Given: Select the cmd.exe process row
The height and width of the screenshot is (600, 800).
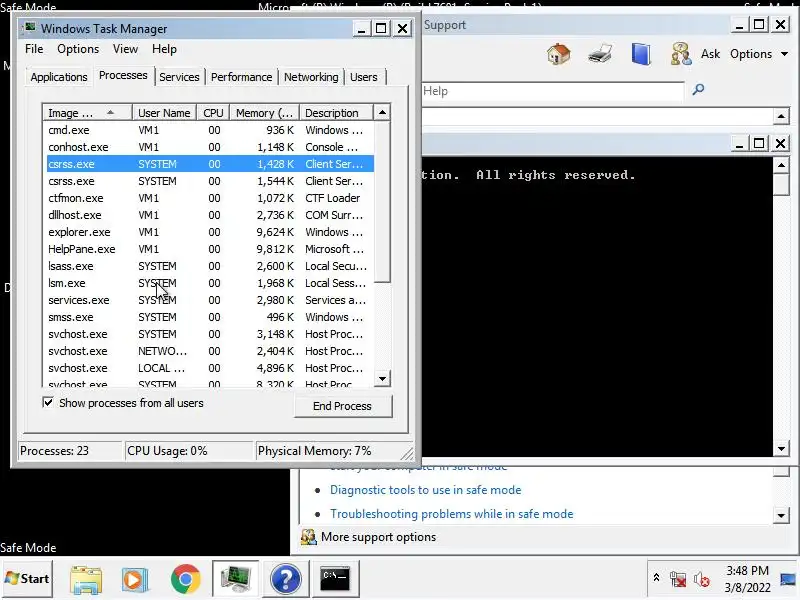Looking at the screenshot, I should (208, 130).
